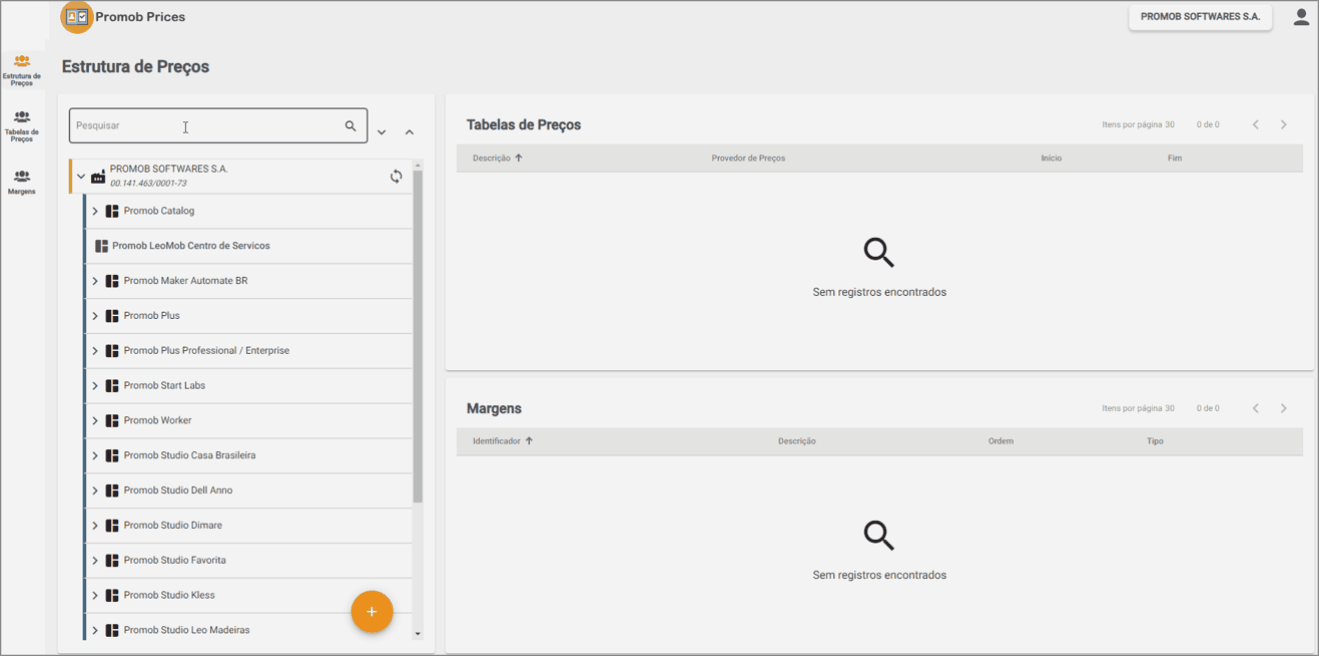The image size is (1319, 656).
Task: Expand all tree nodes with down chevron
Action: point(382,132)
